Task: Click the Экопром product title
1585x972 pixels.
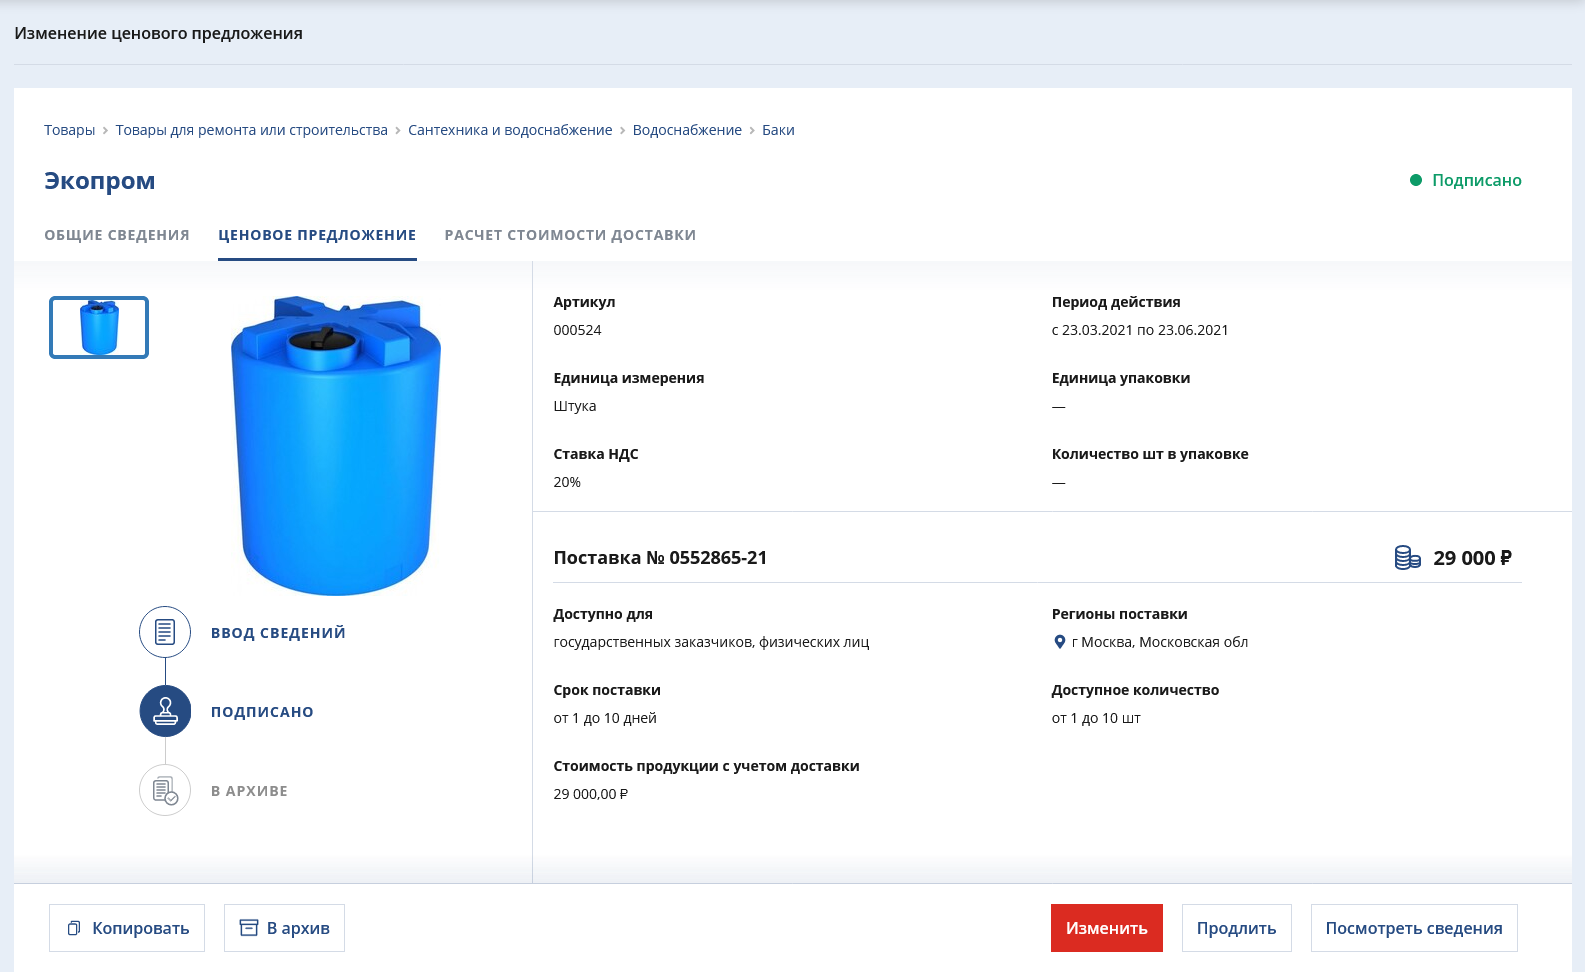Action: coord(100,181)
